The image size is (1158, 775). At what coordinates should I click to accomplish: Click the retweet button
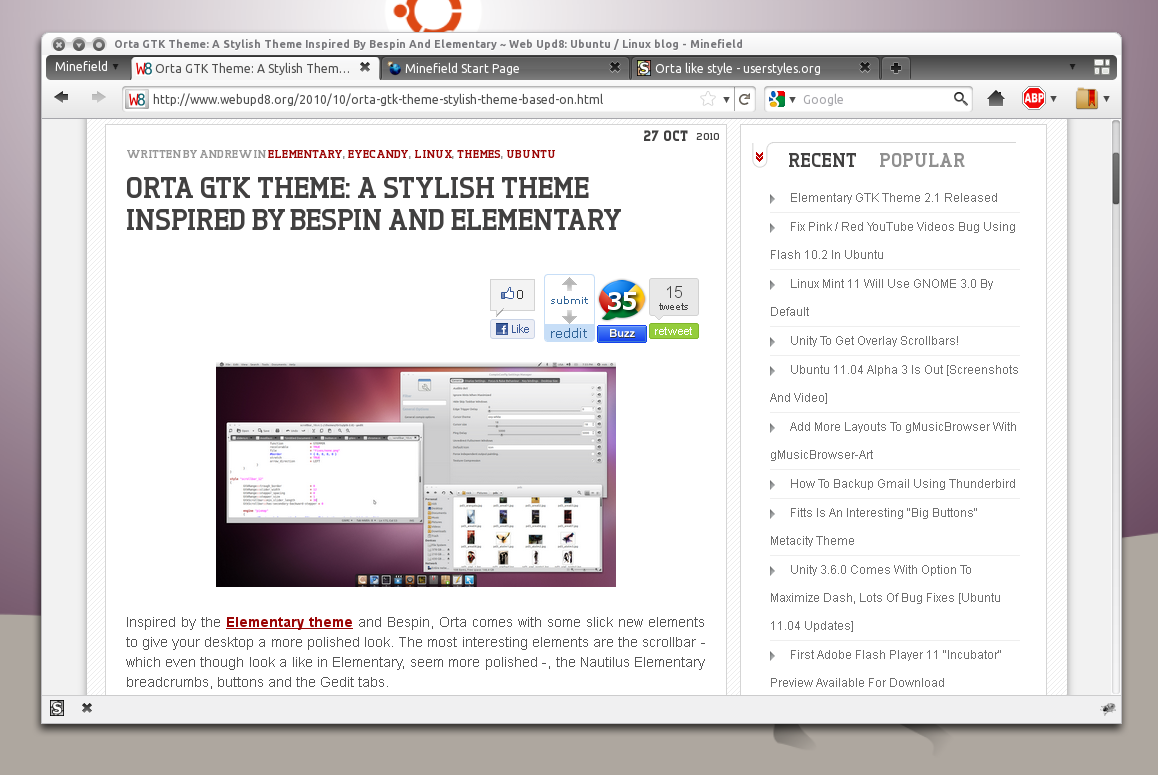[674, 331]
